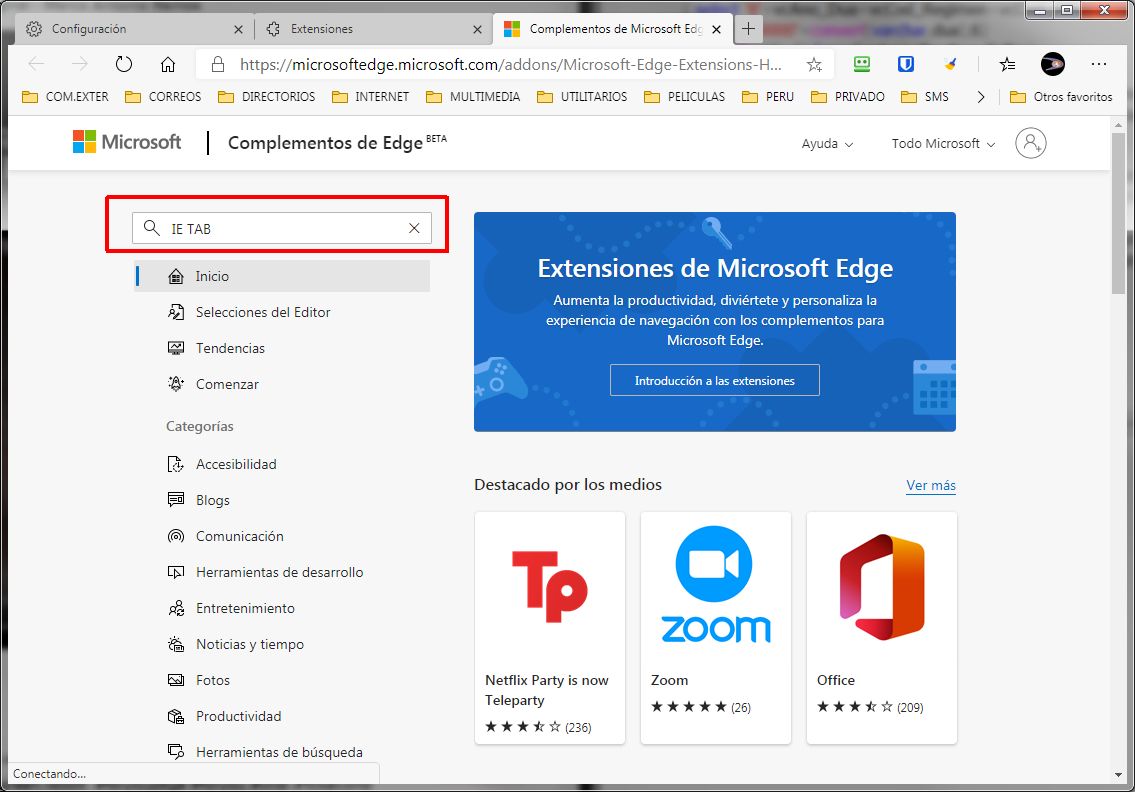Open the Favorites list icon
The width and height of the screenshot is (1135, 792).
click(1007, 64)
